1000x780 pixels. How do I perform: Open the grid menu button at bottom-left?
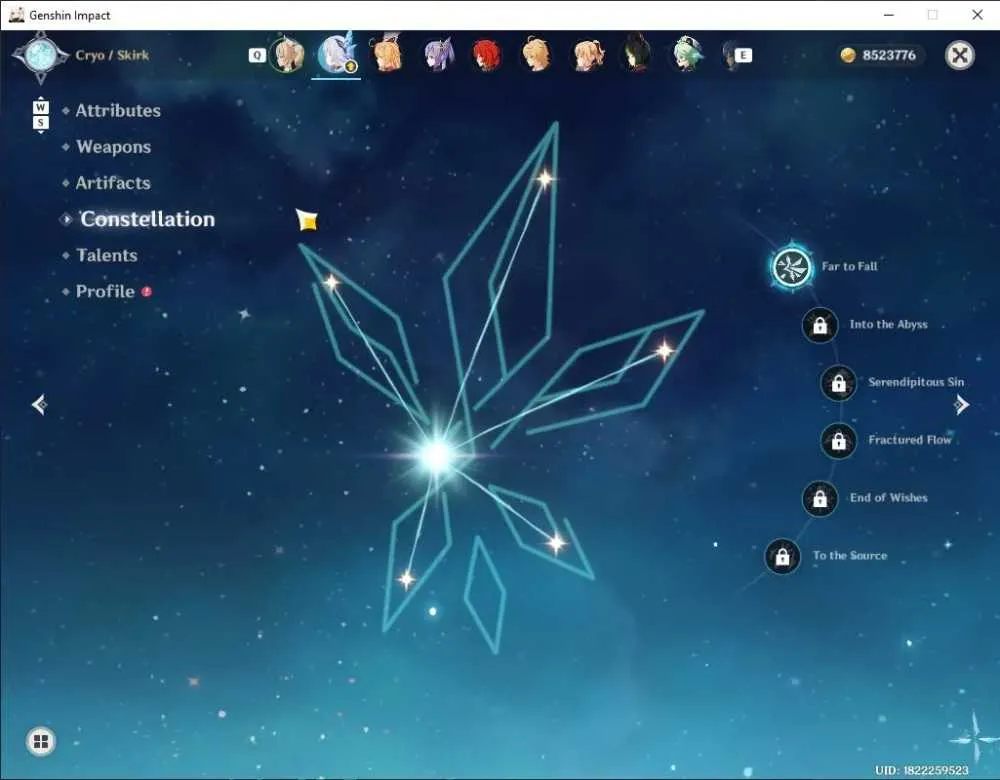(x=41, y=741)
